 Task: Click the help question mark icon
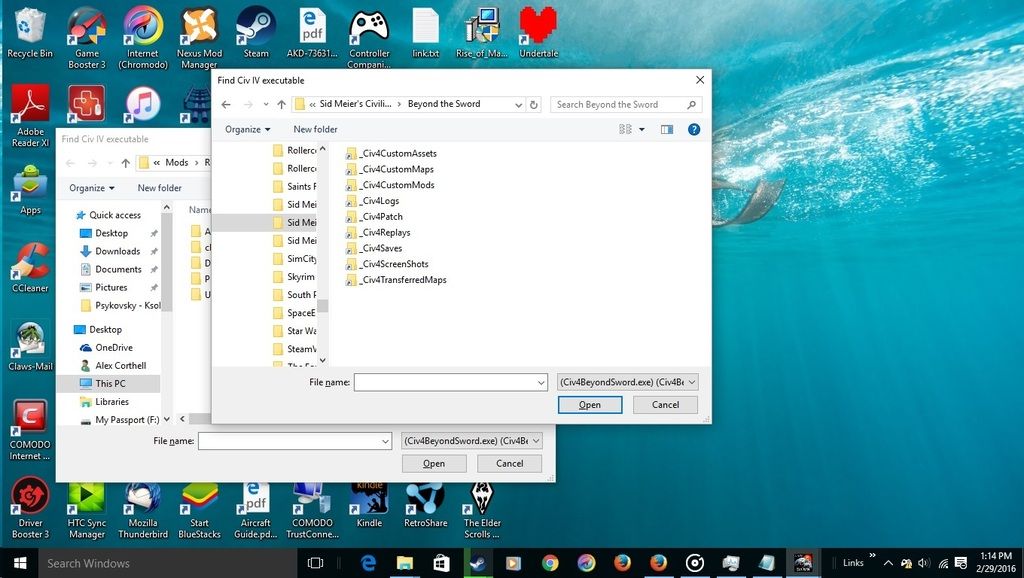[694, 129]
